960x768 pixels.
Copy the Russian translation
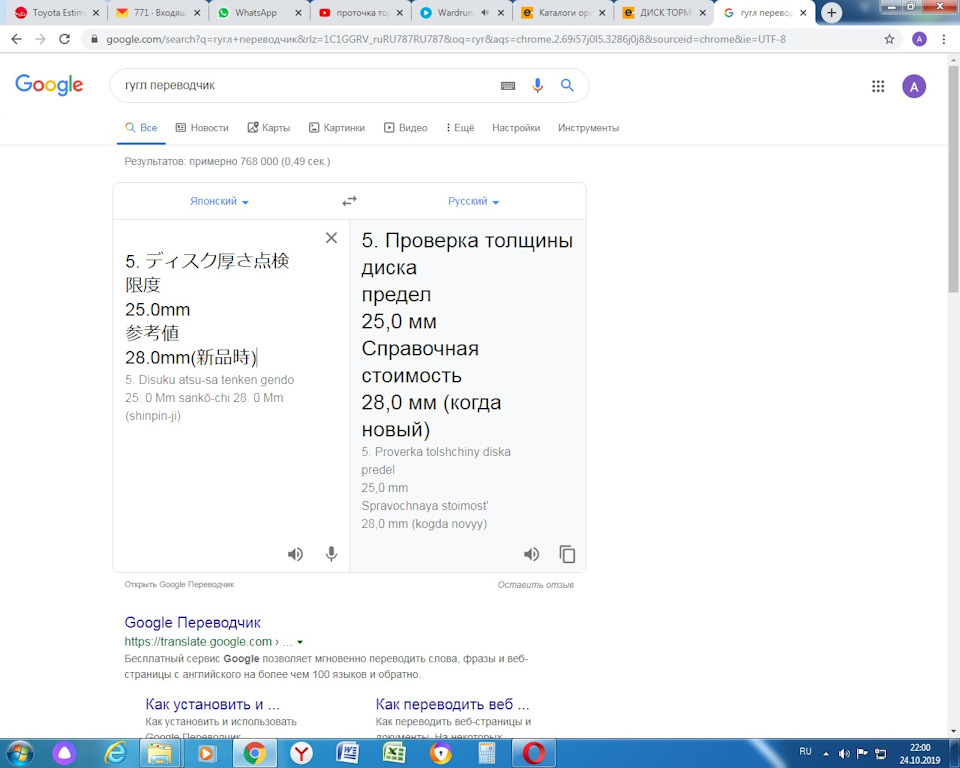point(568,554)
